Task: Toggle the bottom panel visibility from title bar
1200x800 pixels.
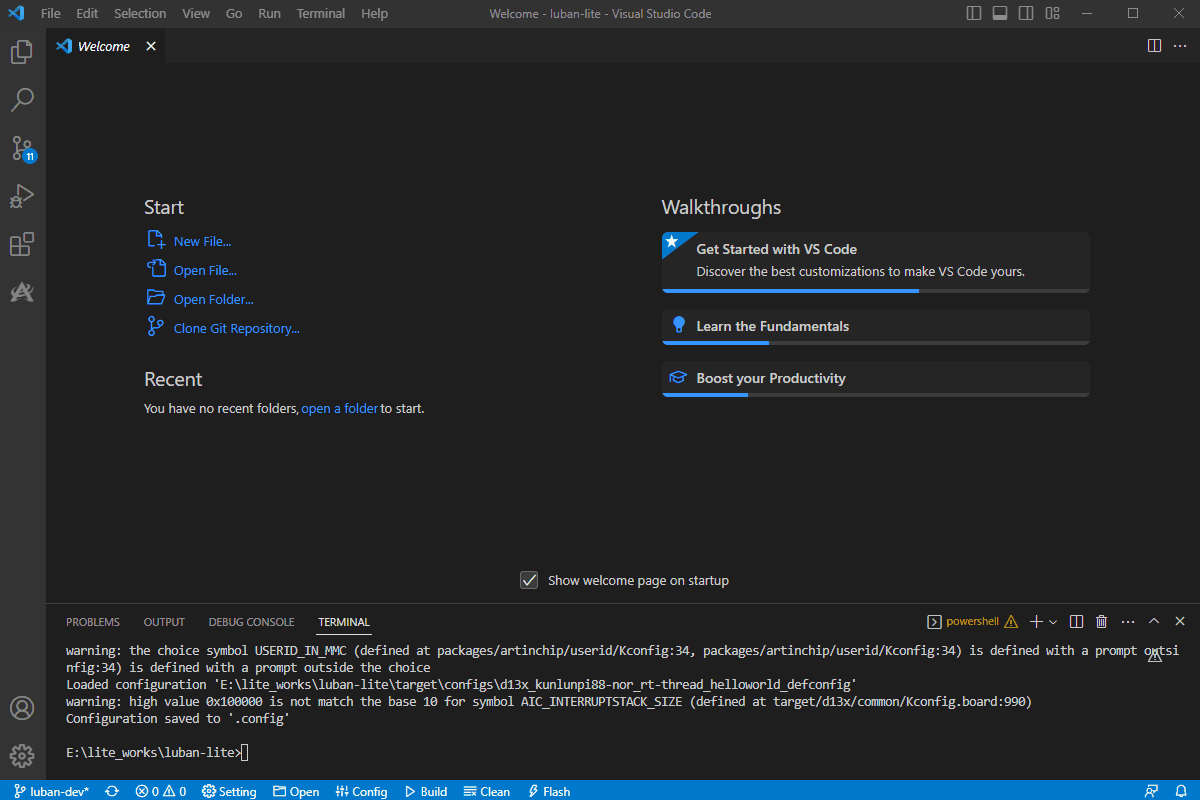Action: [x=1000, y=14]
